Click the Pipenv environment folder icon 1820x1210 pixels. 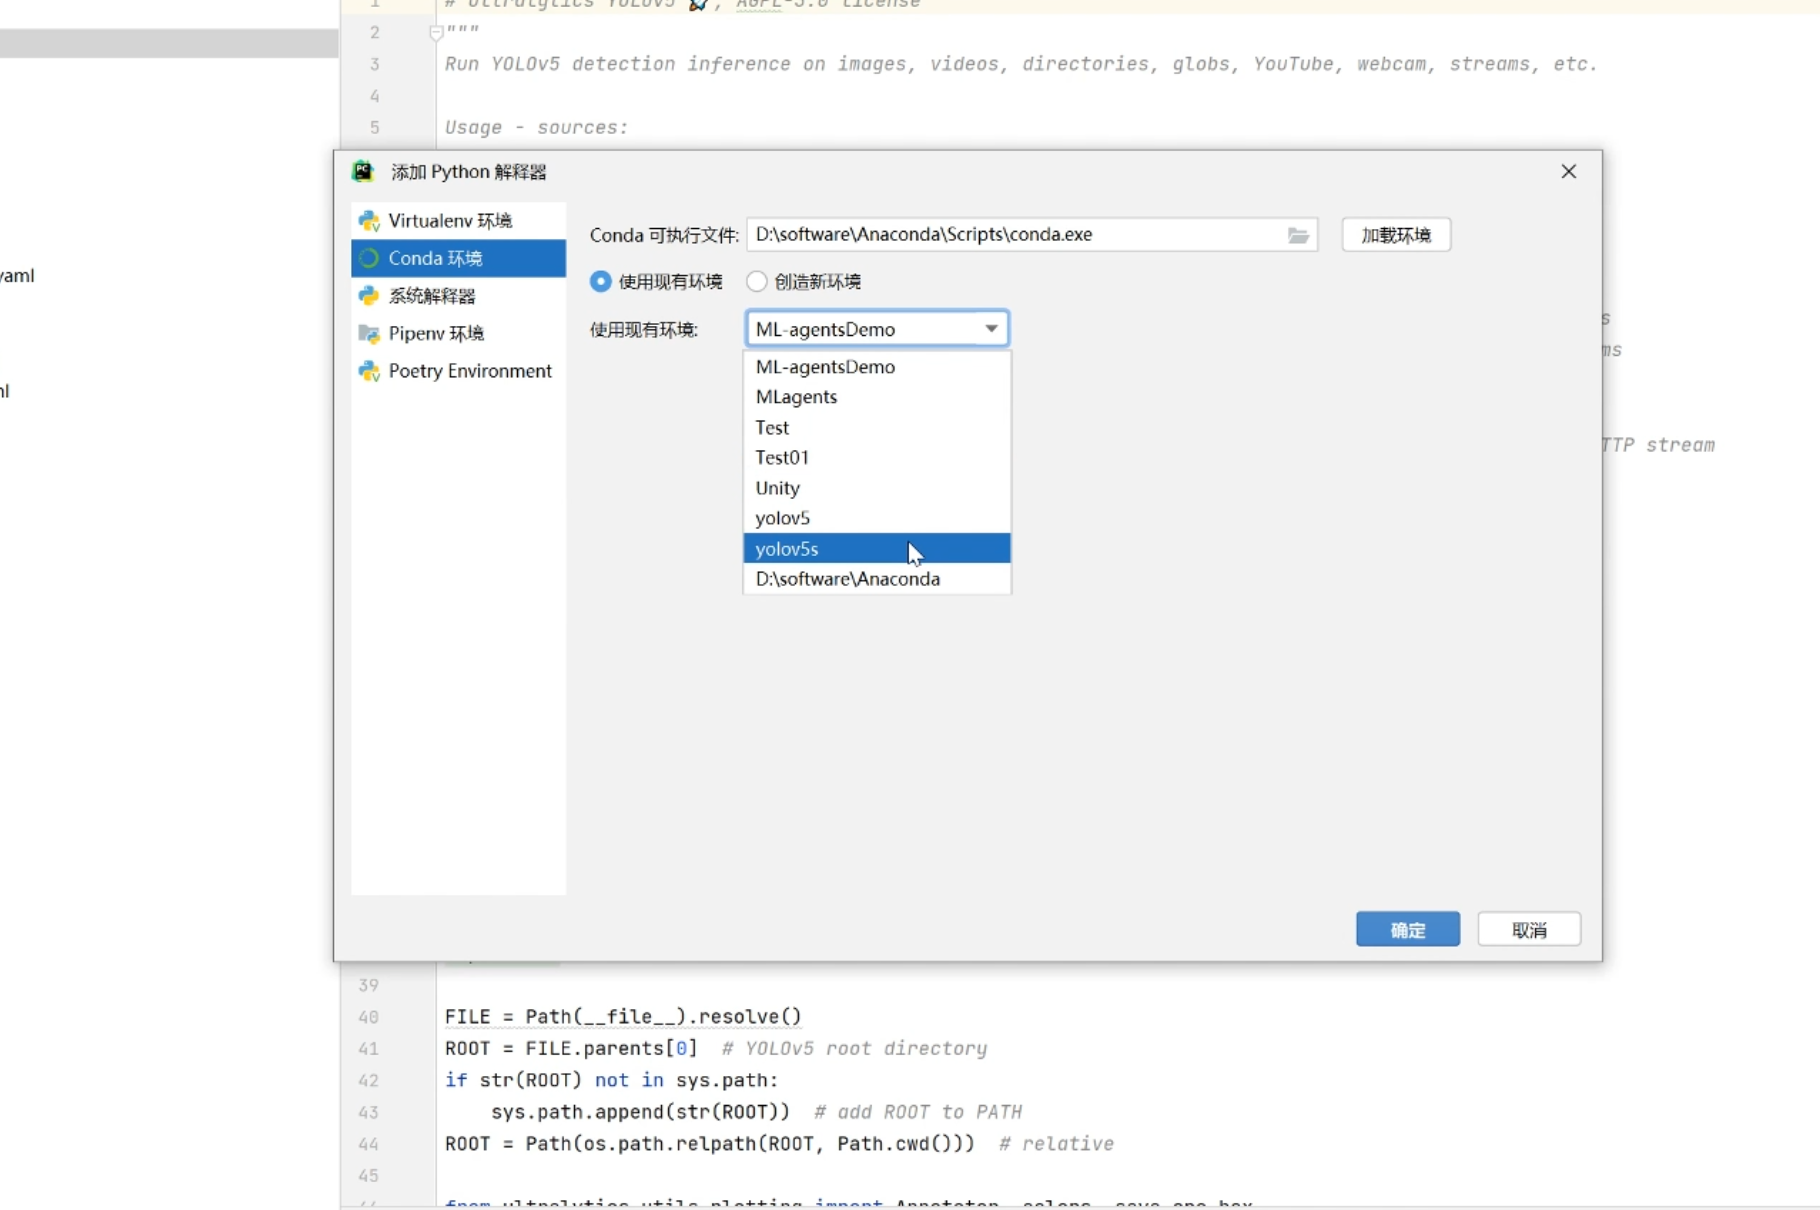click(369, 333)
